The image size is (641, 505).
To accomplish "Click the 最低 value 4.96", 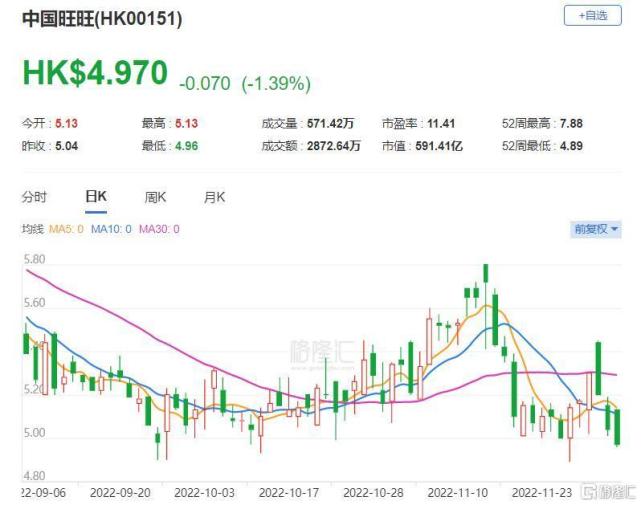I will point(186,146).
